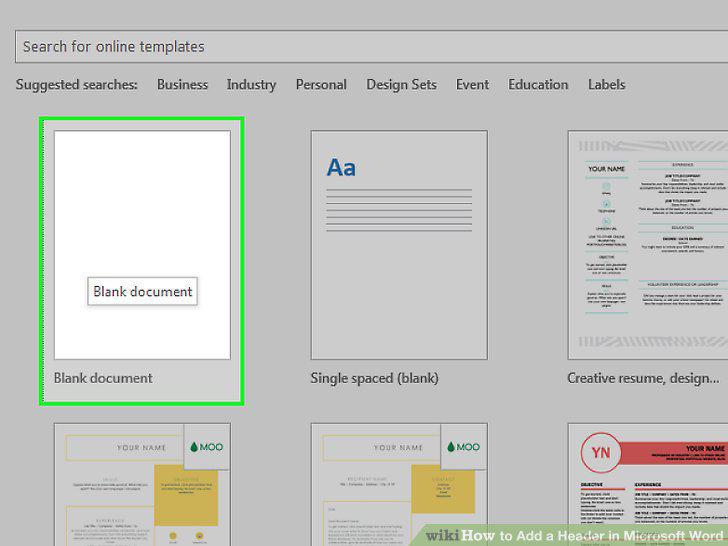Open the Personal suggested search
Image resolution: width=728 pixels, height=546 pixels.
[x=321, y=84]
